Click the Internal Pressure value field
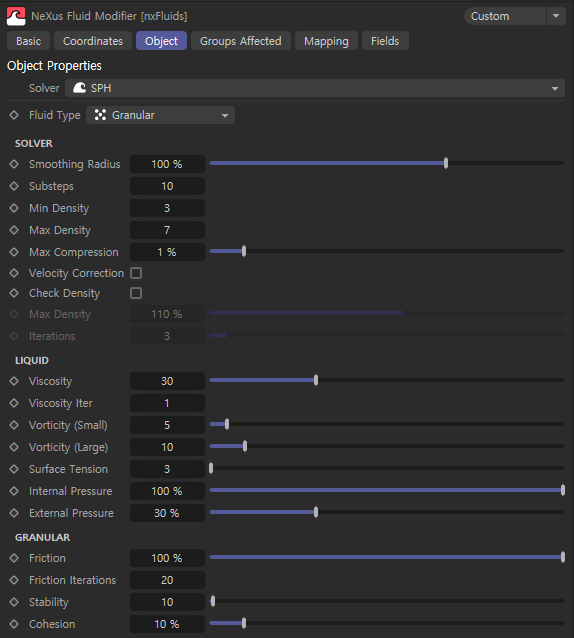Screen dimensions: 574x638 pos(167,491)
